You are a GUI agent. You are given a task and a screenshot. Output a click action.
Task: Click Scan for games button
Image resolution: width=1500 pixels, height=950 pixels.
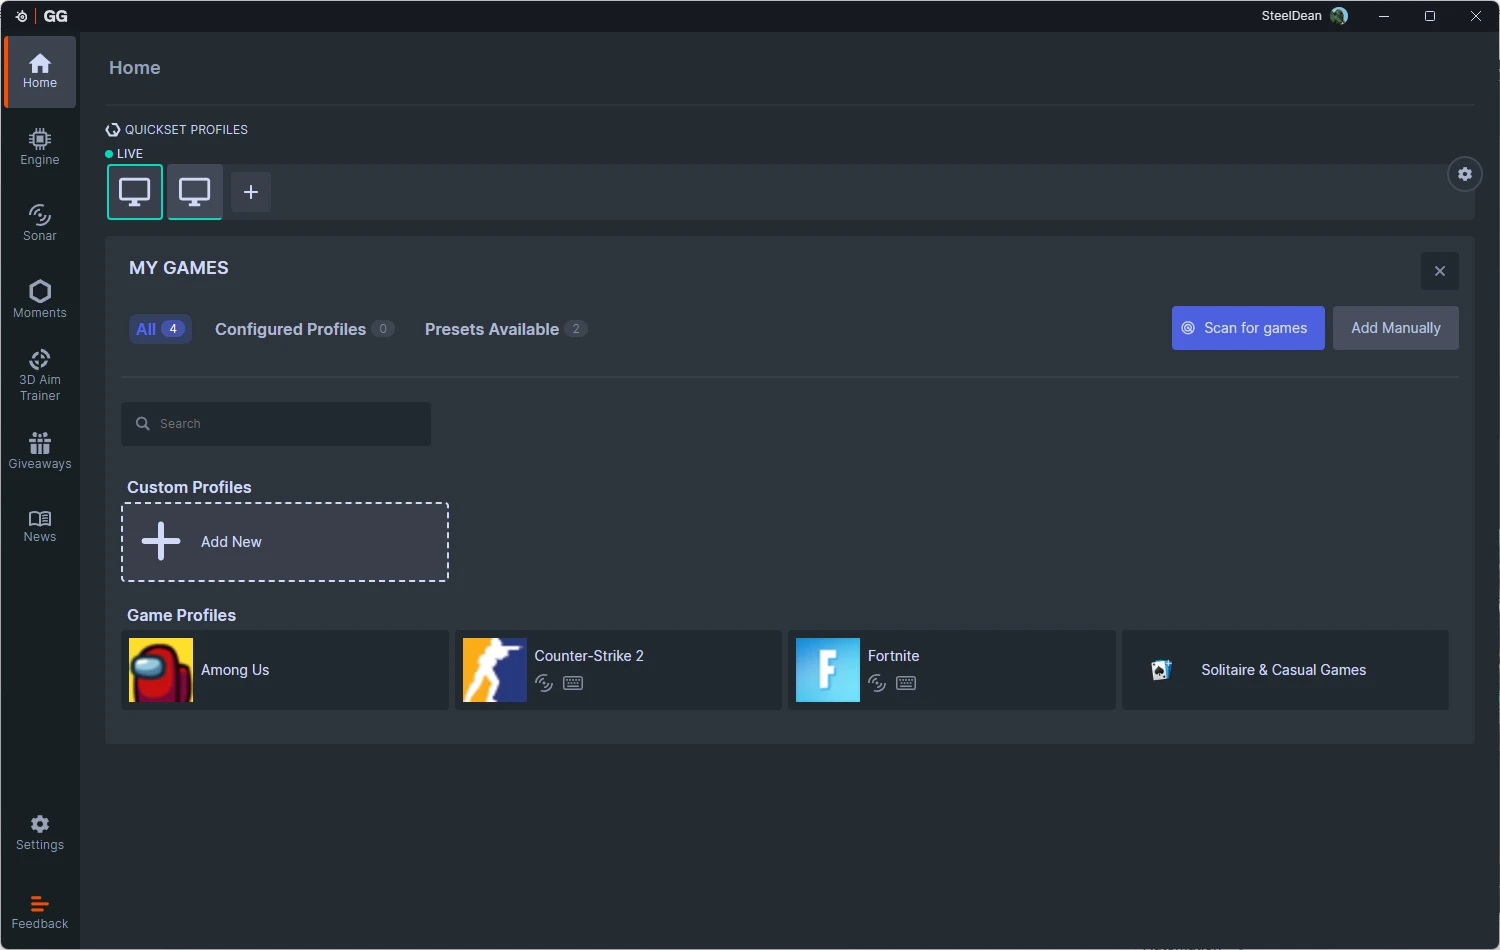[x=1248, y=328]
